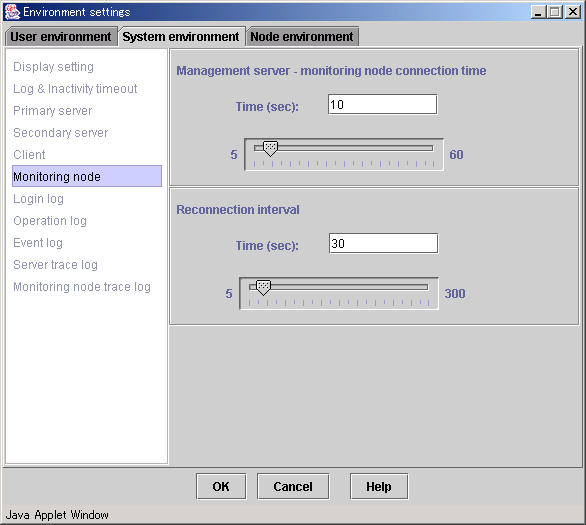Select the Monitoring node entry
586x525 pixels.
(87, 176)
